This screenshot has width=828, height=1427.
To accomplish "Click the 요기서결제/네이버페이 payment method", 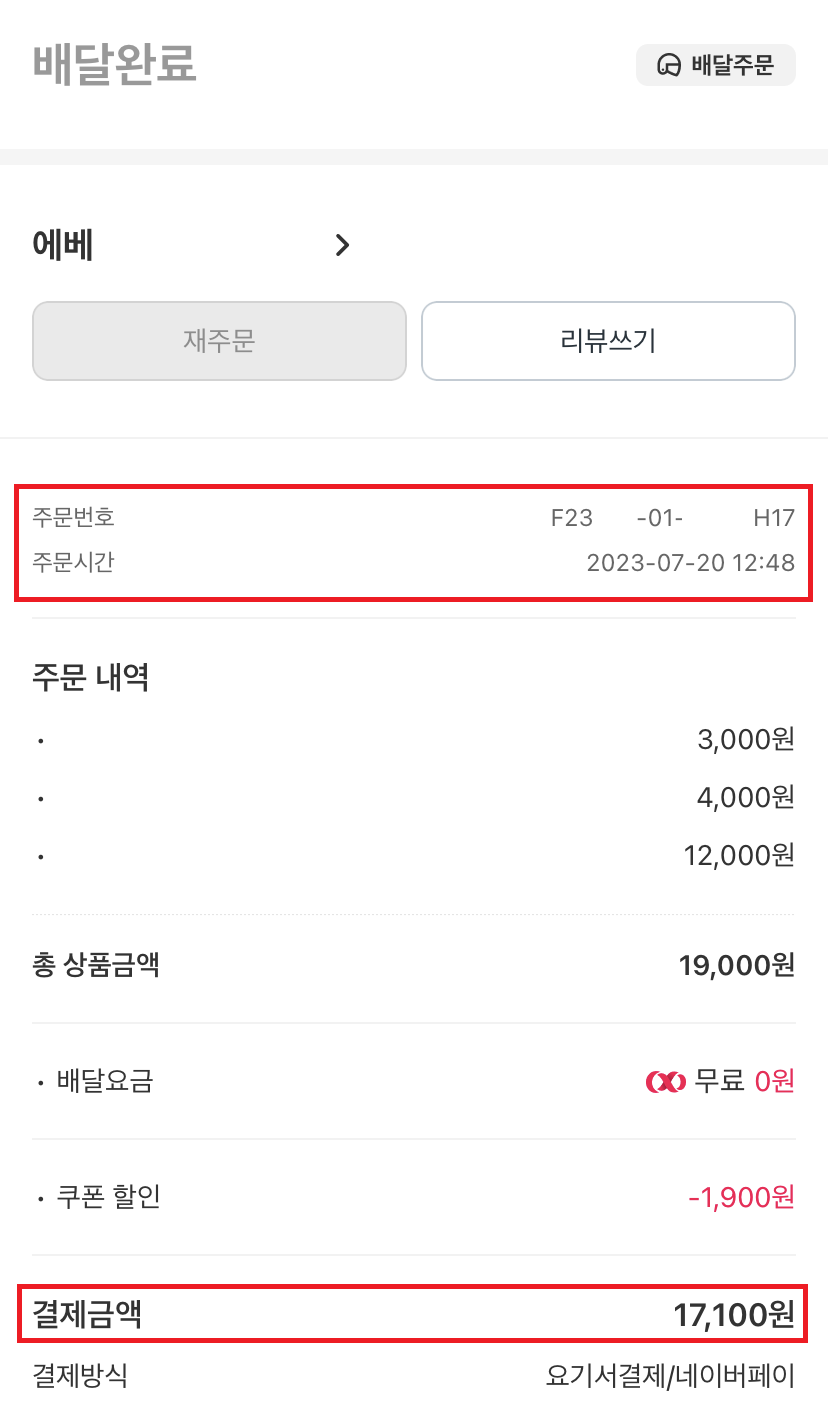I will pos(670,1376).
